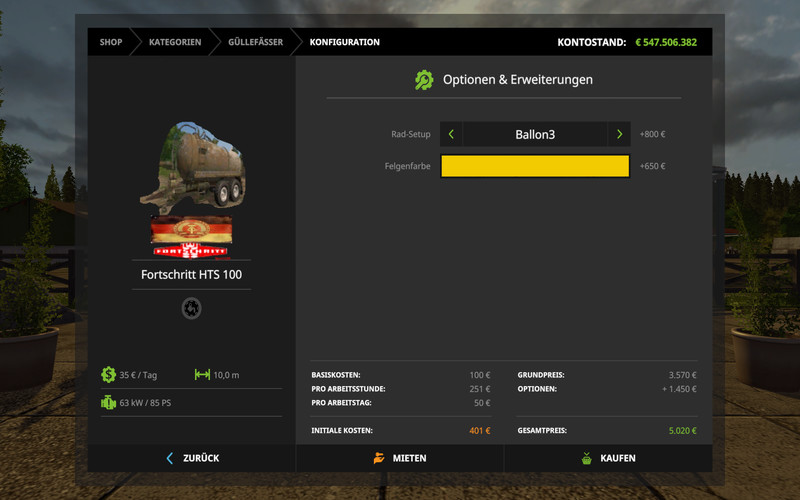Click the blue Zurück arrow icon
The height and width of the screenshot is (500, 800).
[169, 458]
